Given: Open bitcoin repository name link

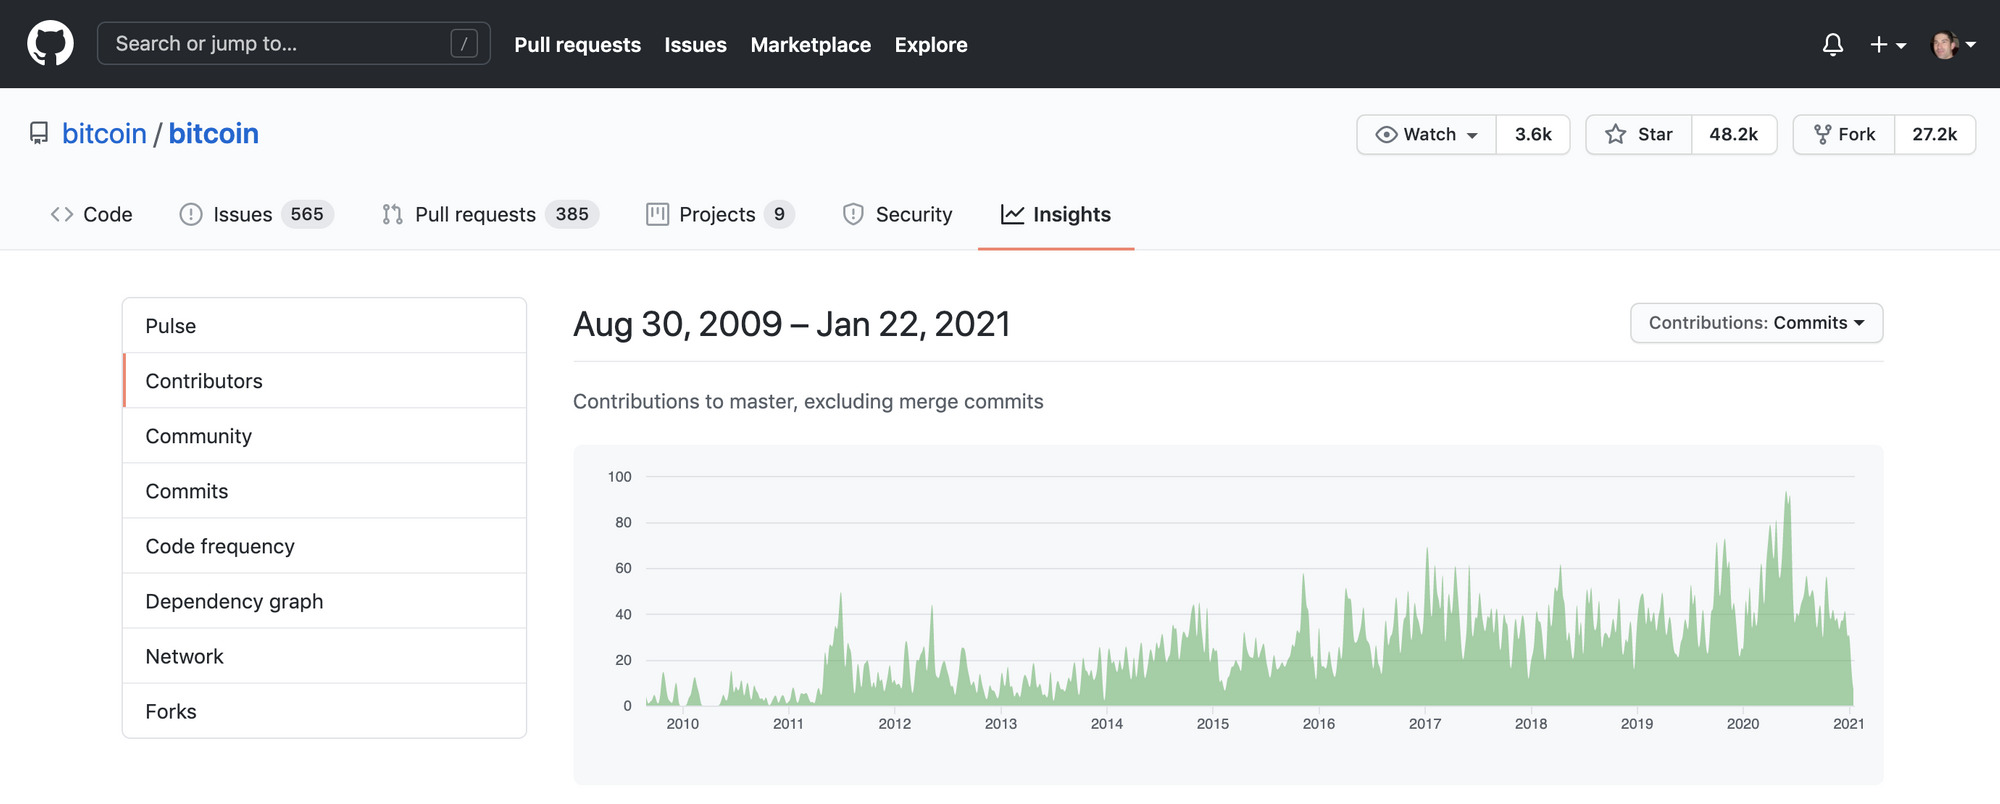Looking at the screenshot, I should coord(213,133).
